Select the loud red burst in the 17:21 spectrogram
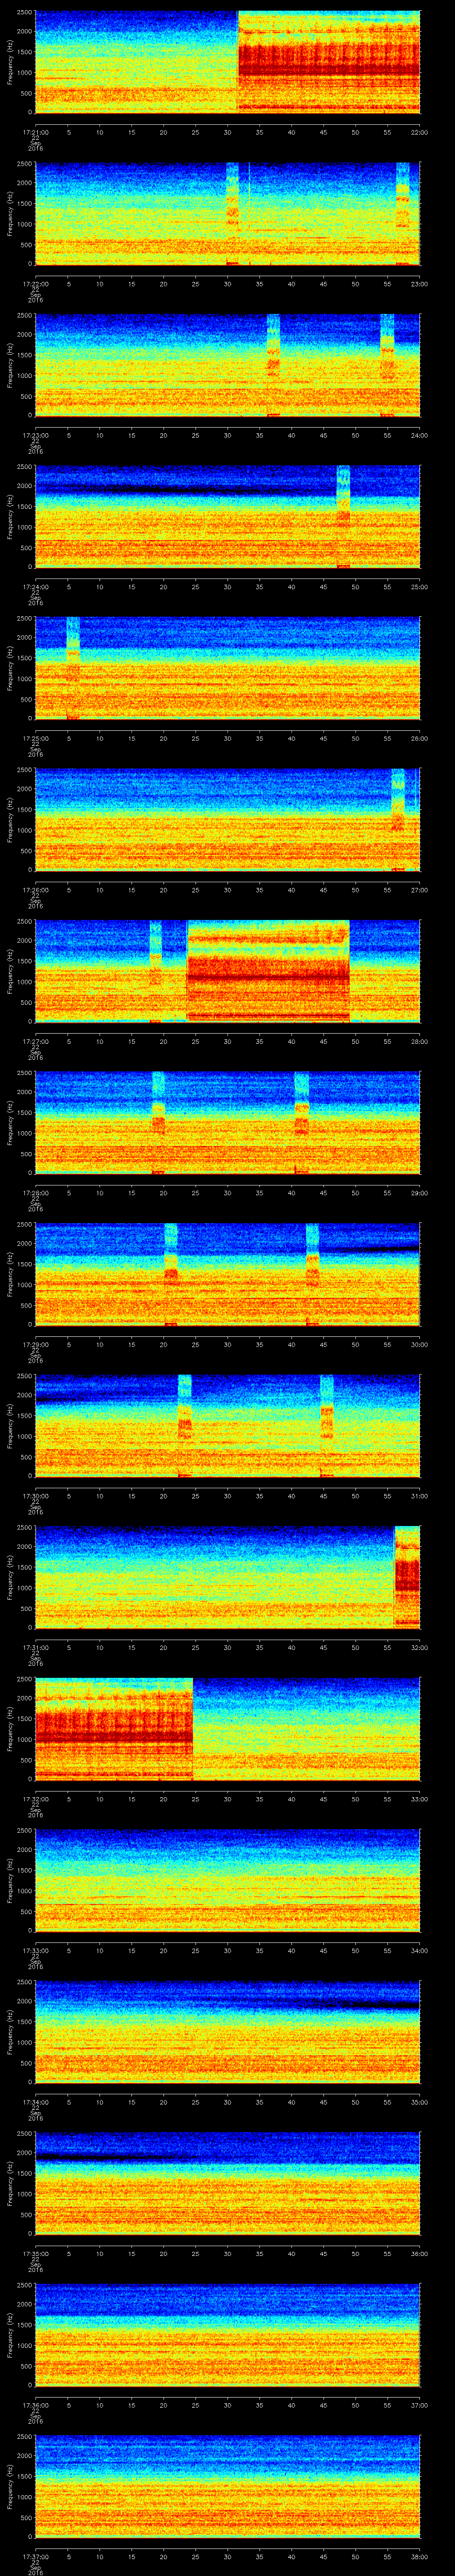The image size is (455, 2576). 328,62
